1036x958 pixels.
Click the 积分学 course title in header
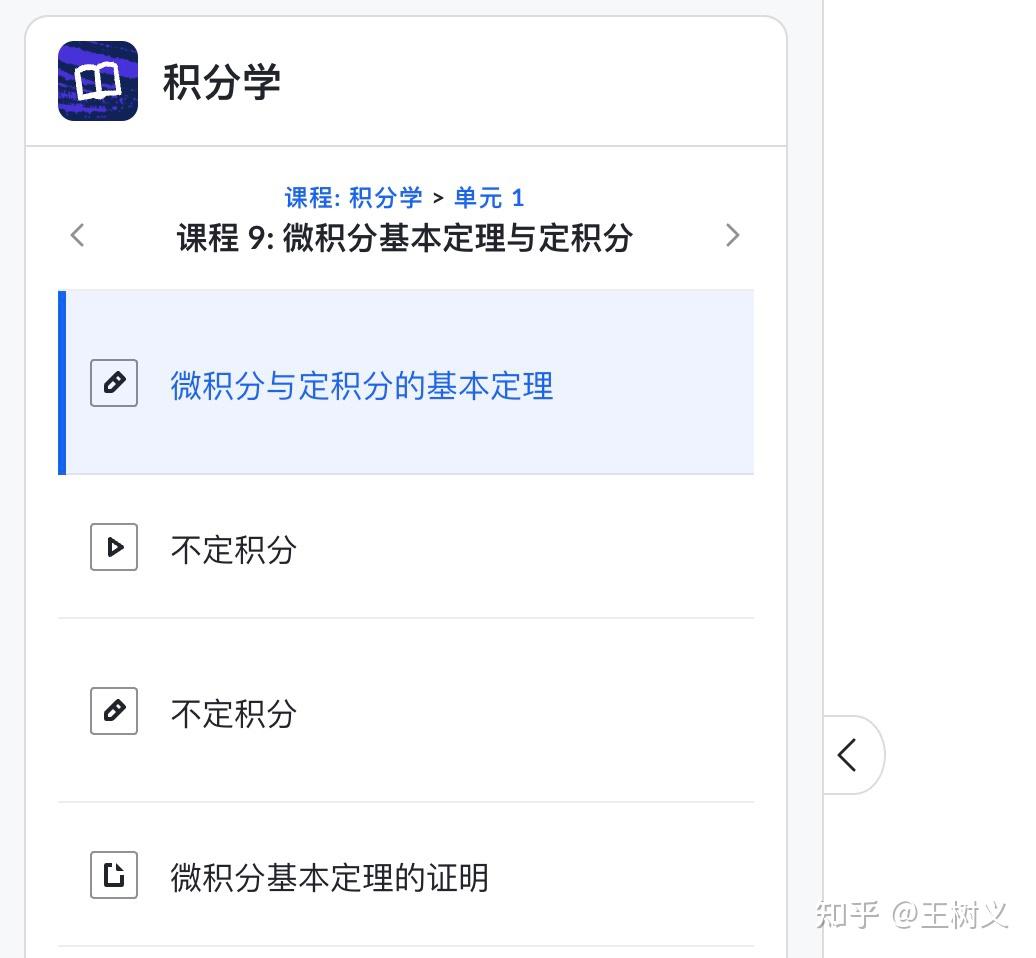(x=221, y=82)
